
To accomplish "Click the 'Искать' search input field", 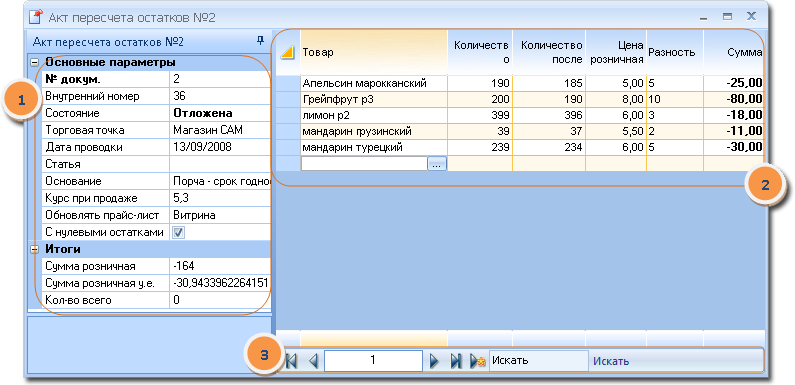I will pos(538,361).
